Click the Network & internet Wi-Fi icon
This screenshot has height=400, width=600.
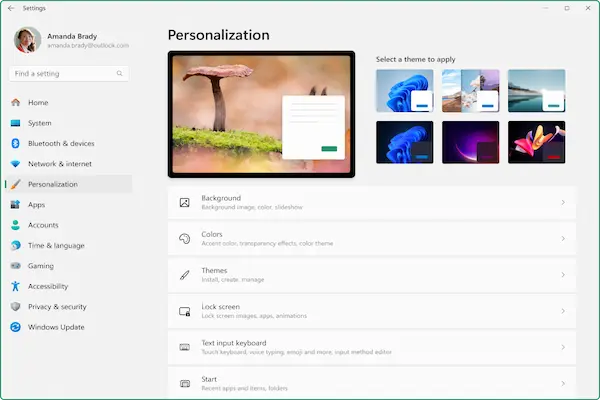click(x=15, y=164)
